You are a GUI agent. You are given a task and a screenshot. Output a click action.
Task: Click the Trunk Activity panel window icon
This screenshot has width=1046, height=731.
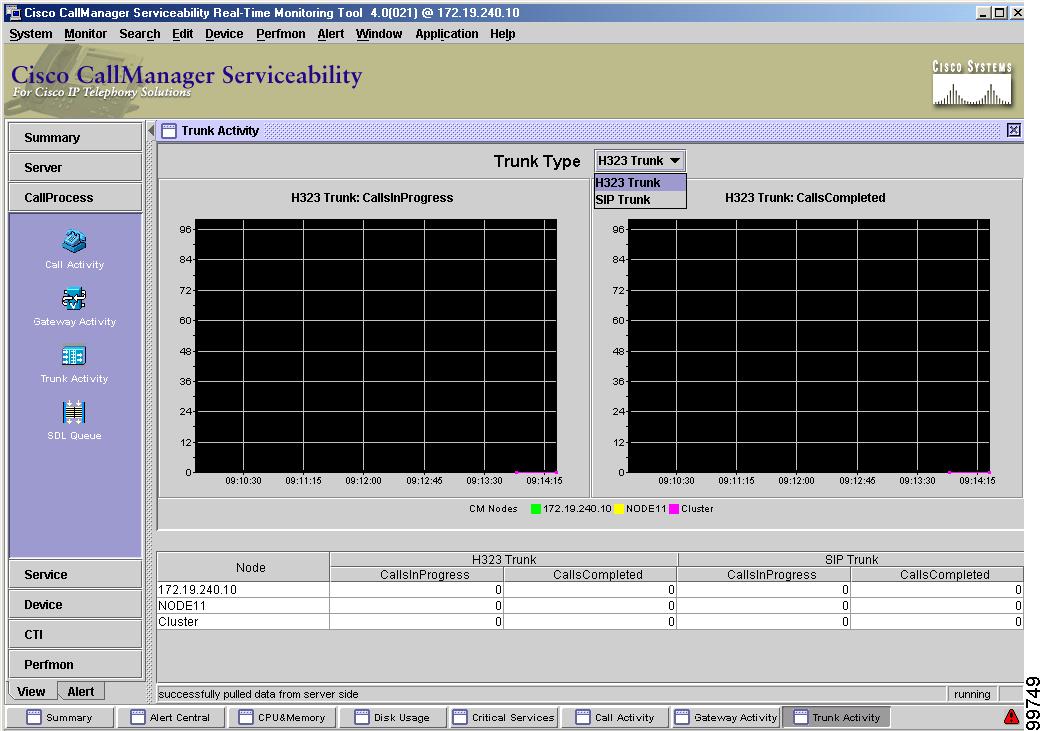(169, 131)
